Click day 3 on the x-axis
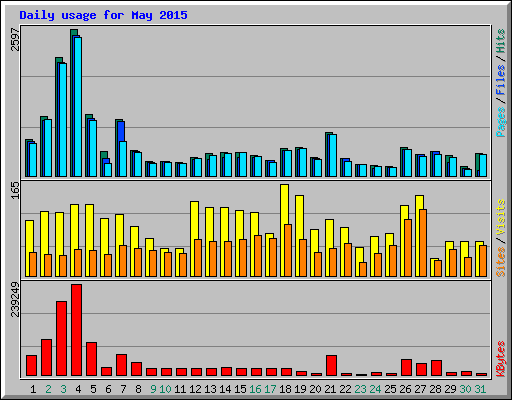The image size is (512, 400). point(63,389)
